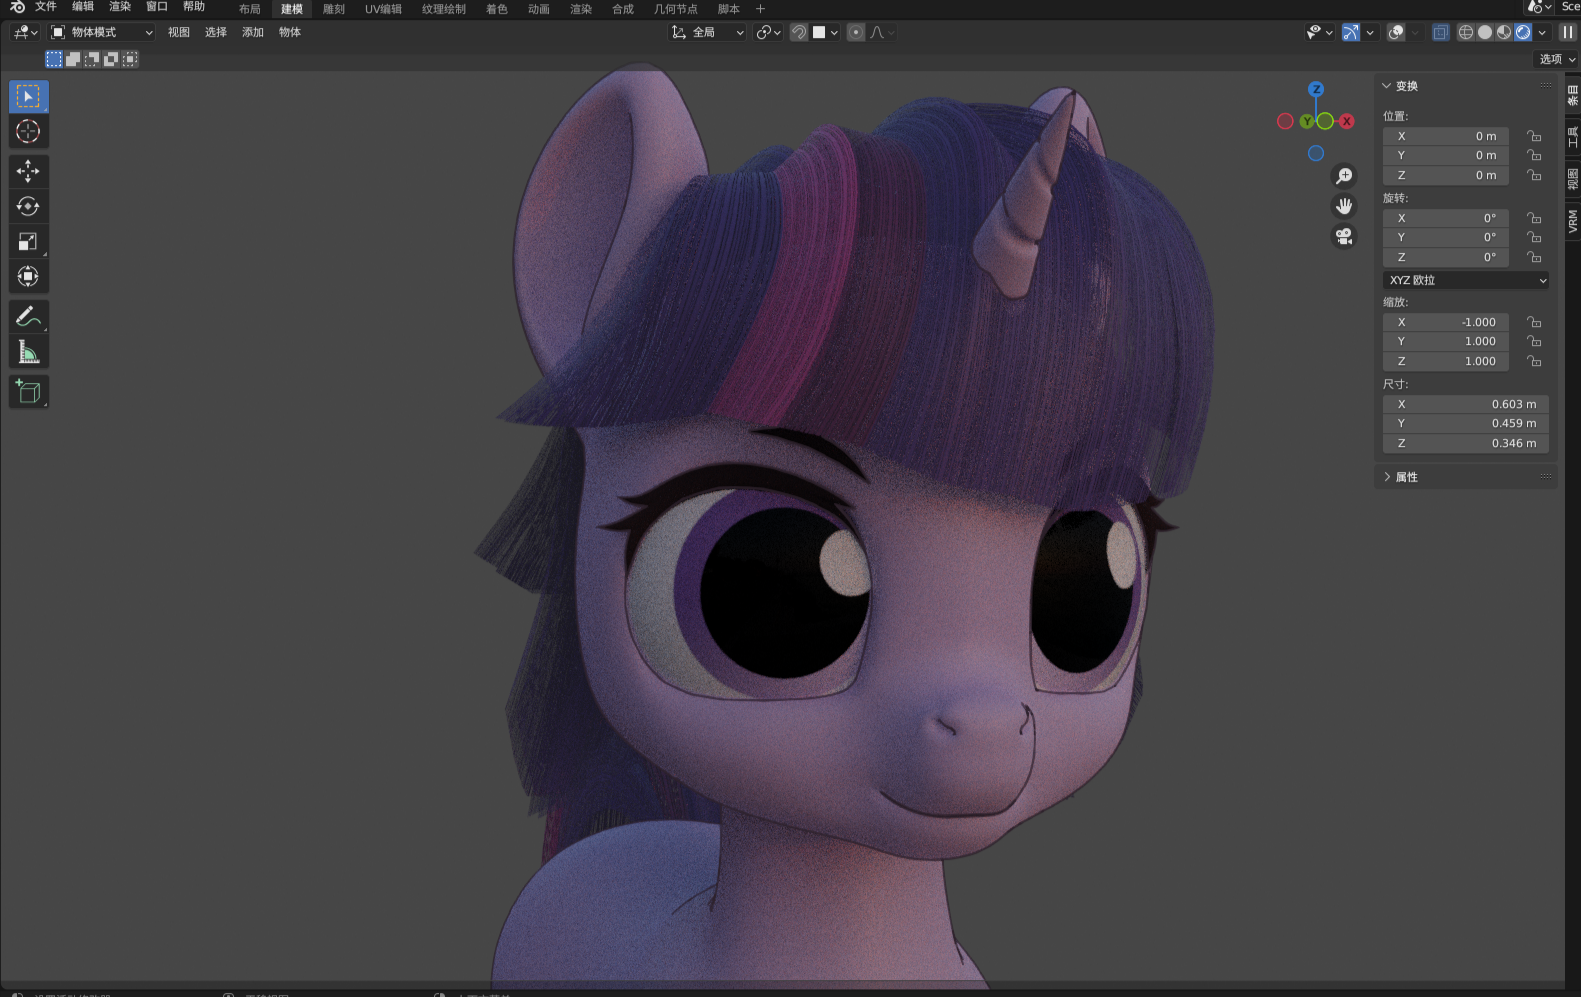This screenshot has width=1581, height=997.
Task: Open the gizmo options dropdown arrow
Action: point(1370,32)
